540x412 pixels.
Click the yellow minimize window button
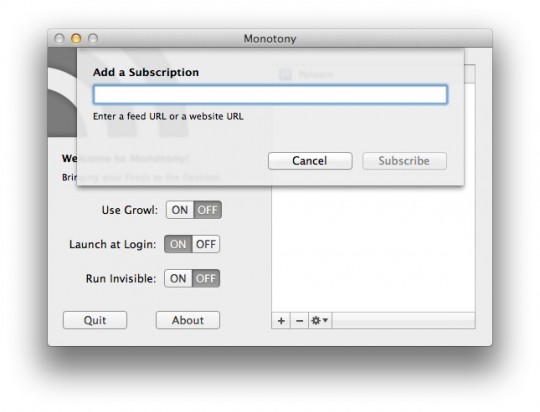click(76, 38)
